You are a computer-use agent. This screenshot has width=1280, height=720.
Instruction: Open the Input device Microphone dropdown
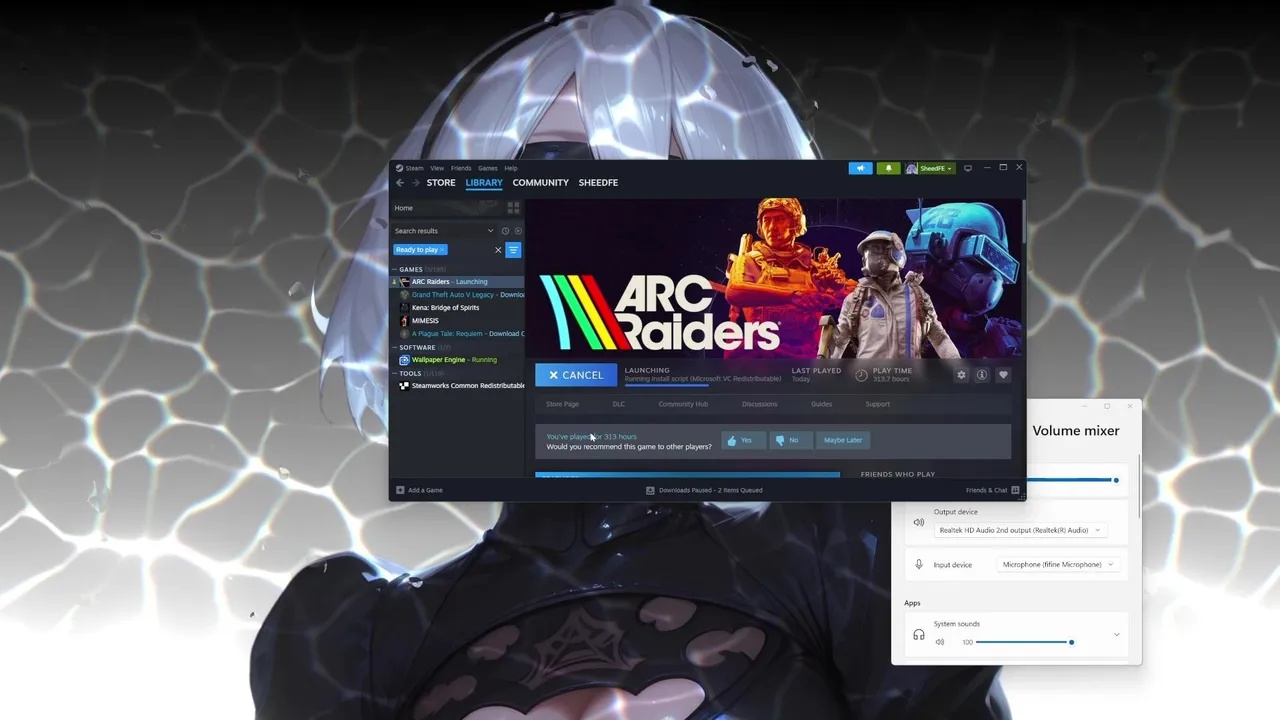1058,565
